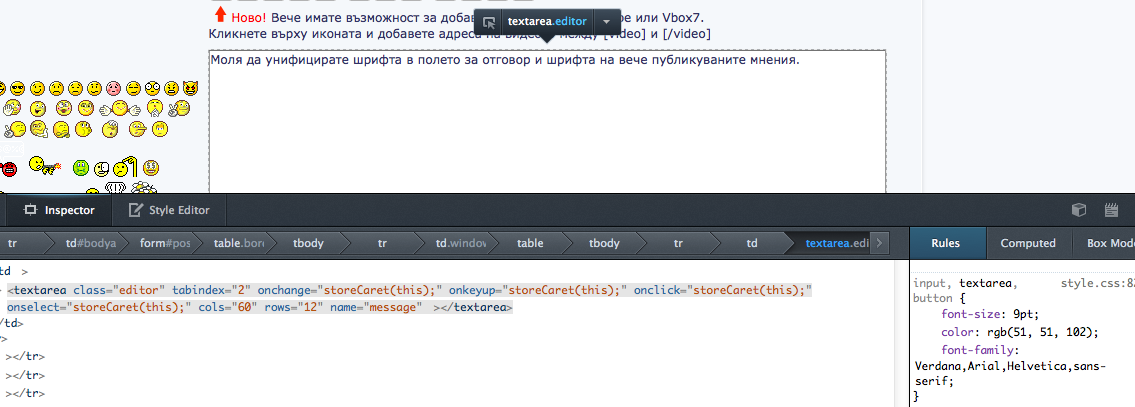Open the Box Model sidebar tab

click(1103, 243)
